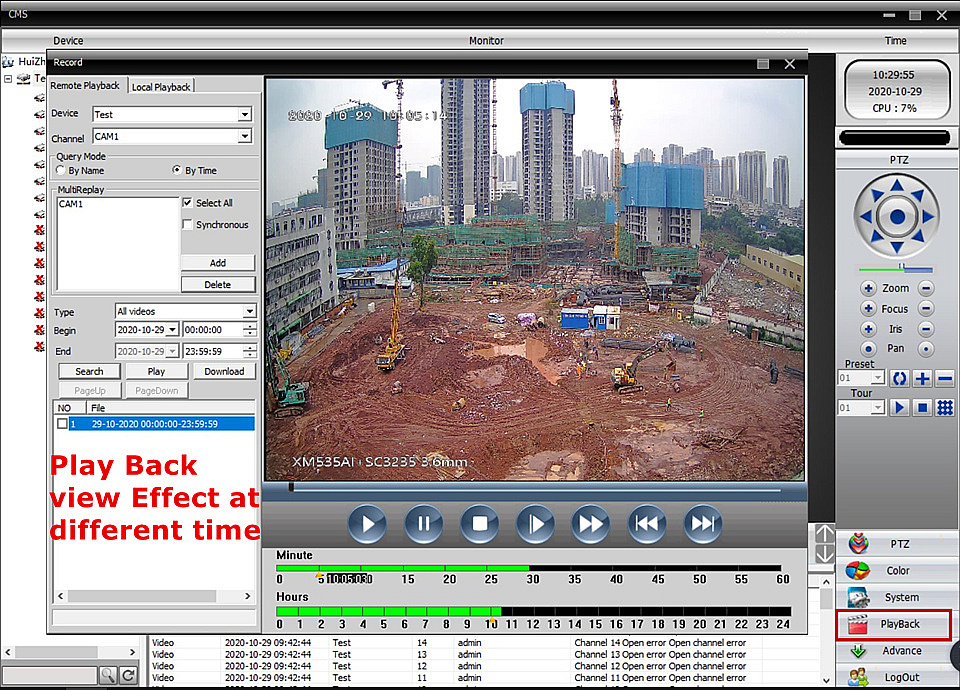Screen dimensions: 960x690
Task: Pause the video playback
Action: [x=423, y=523]
